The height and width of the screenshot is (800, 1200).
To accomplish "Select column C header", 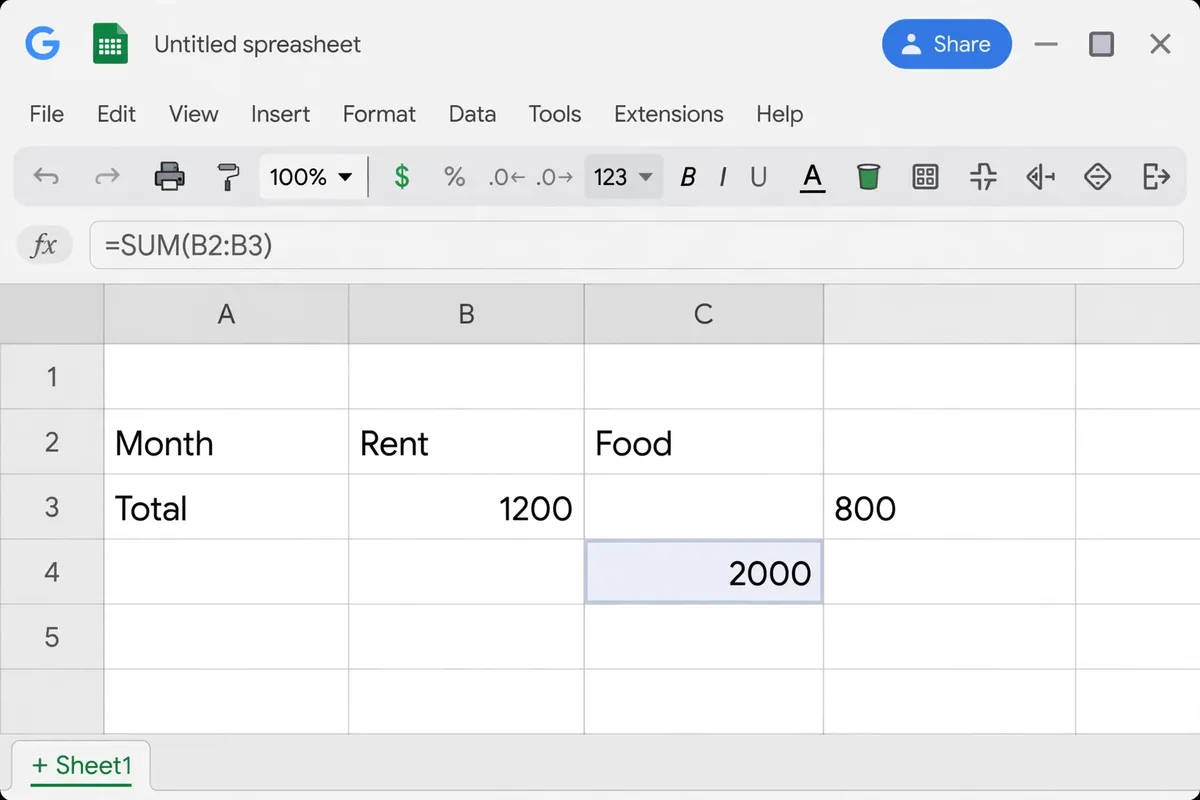I will click(x=703, y=314).
